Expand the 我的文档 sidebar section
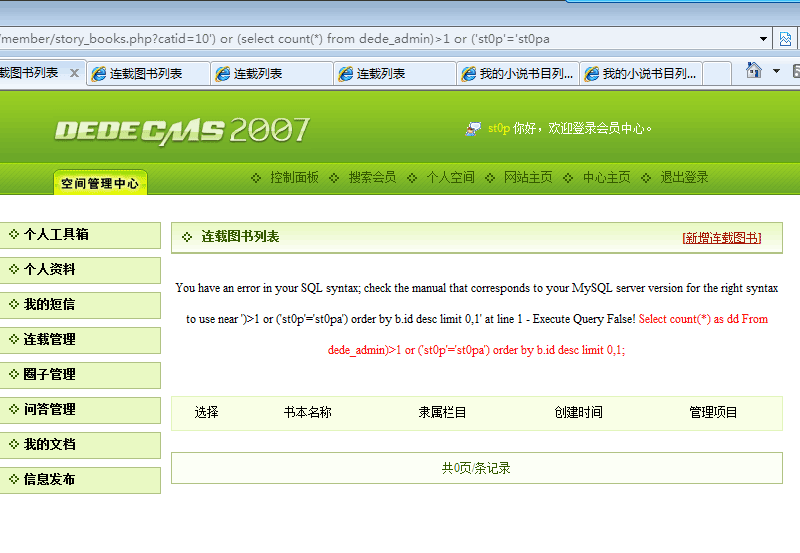Image resolution: width=800 pixels, height=553 pixels. [80, 445]
